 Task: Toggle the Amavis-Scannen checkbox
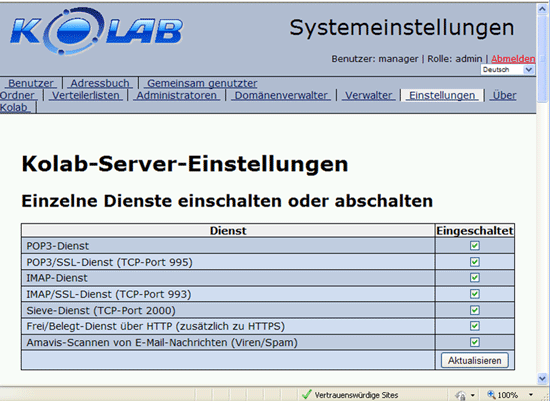[475, 342]
